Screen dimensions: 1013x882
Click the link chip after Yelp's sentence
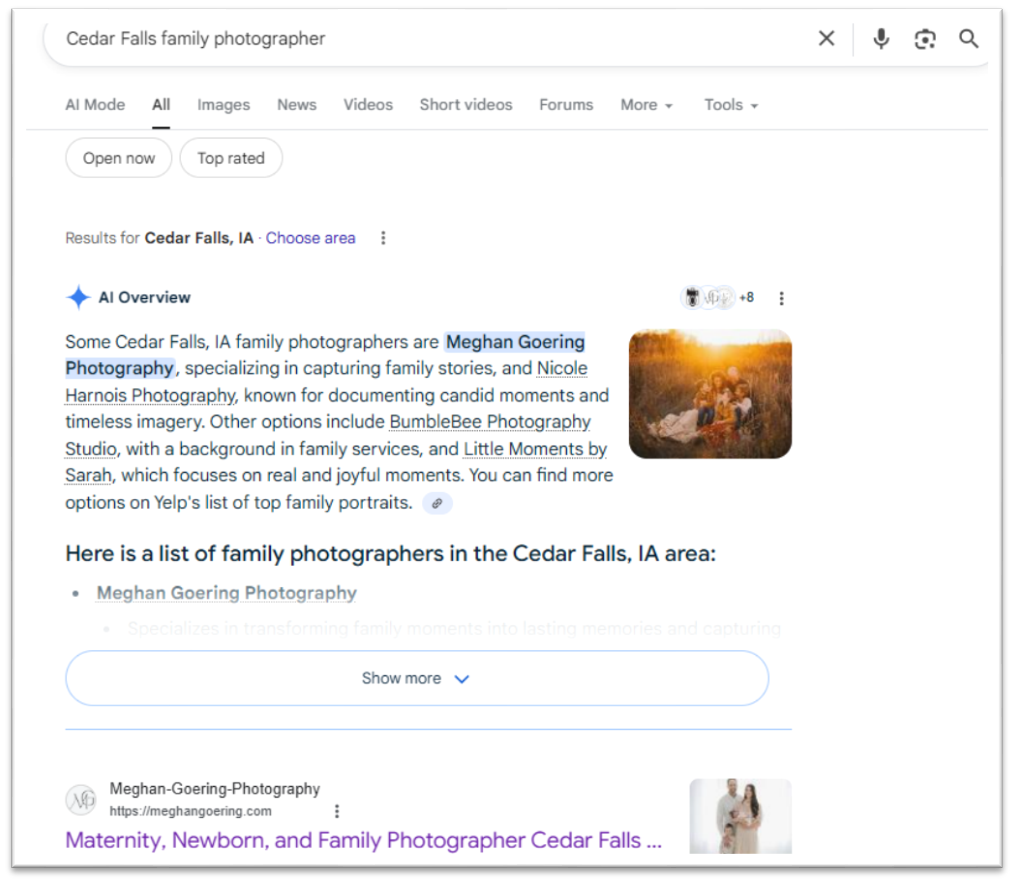pos(437,503)
